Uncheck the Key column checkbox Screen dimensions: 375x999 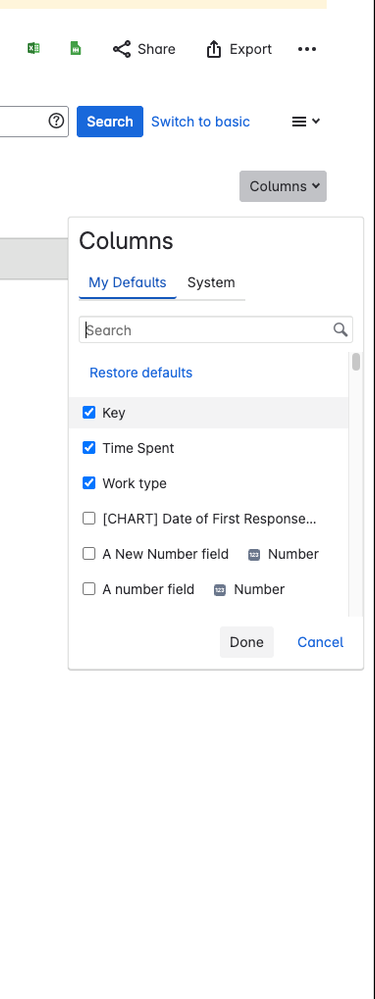89,412
